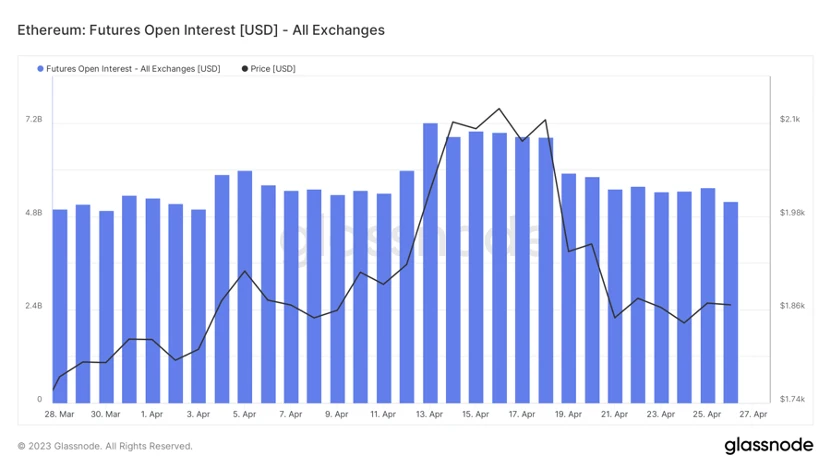
Task: Click the price line peak near 16. Apr
Action: 499,109
